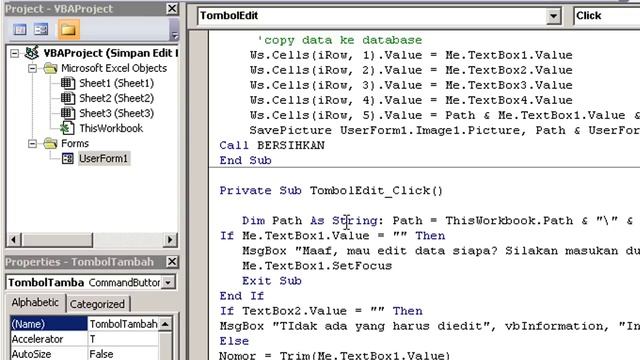Screen dimensions: 640x360
Task: Open TombolTambah CommandButton object dropdown
Action: pyautogui.click(x=168, y=282)
